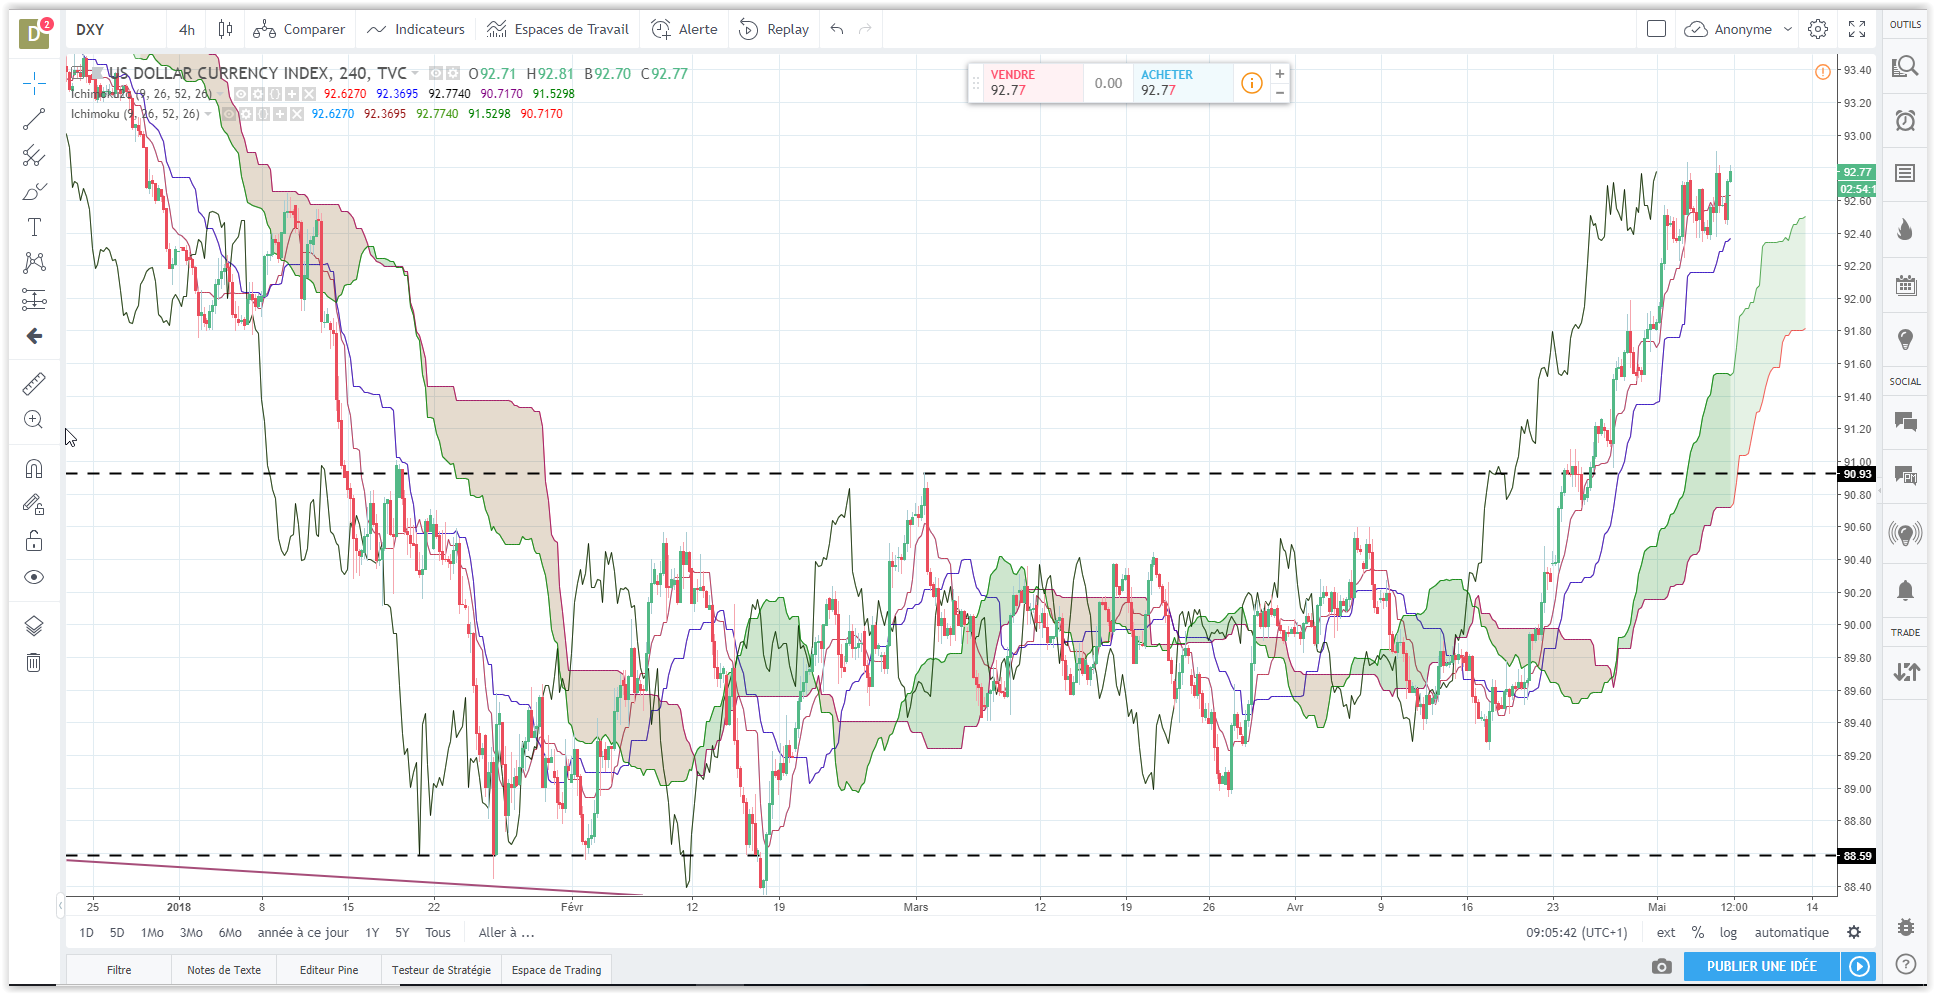Take a chart snapshot with camera icon
Image resolution: width=1935 pixels, height=994 pixels.
(1661, 966)
